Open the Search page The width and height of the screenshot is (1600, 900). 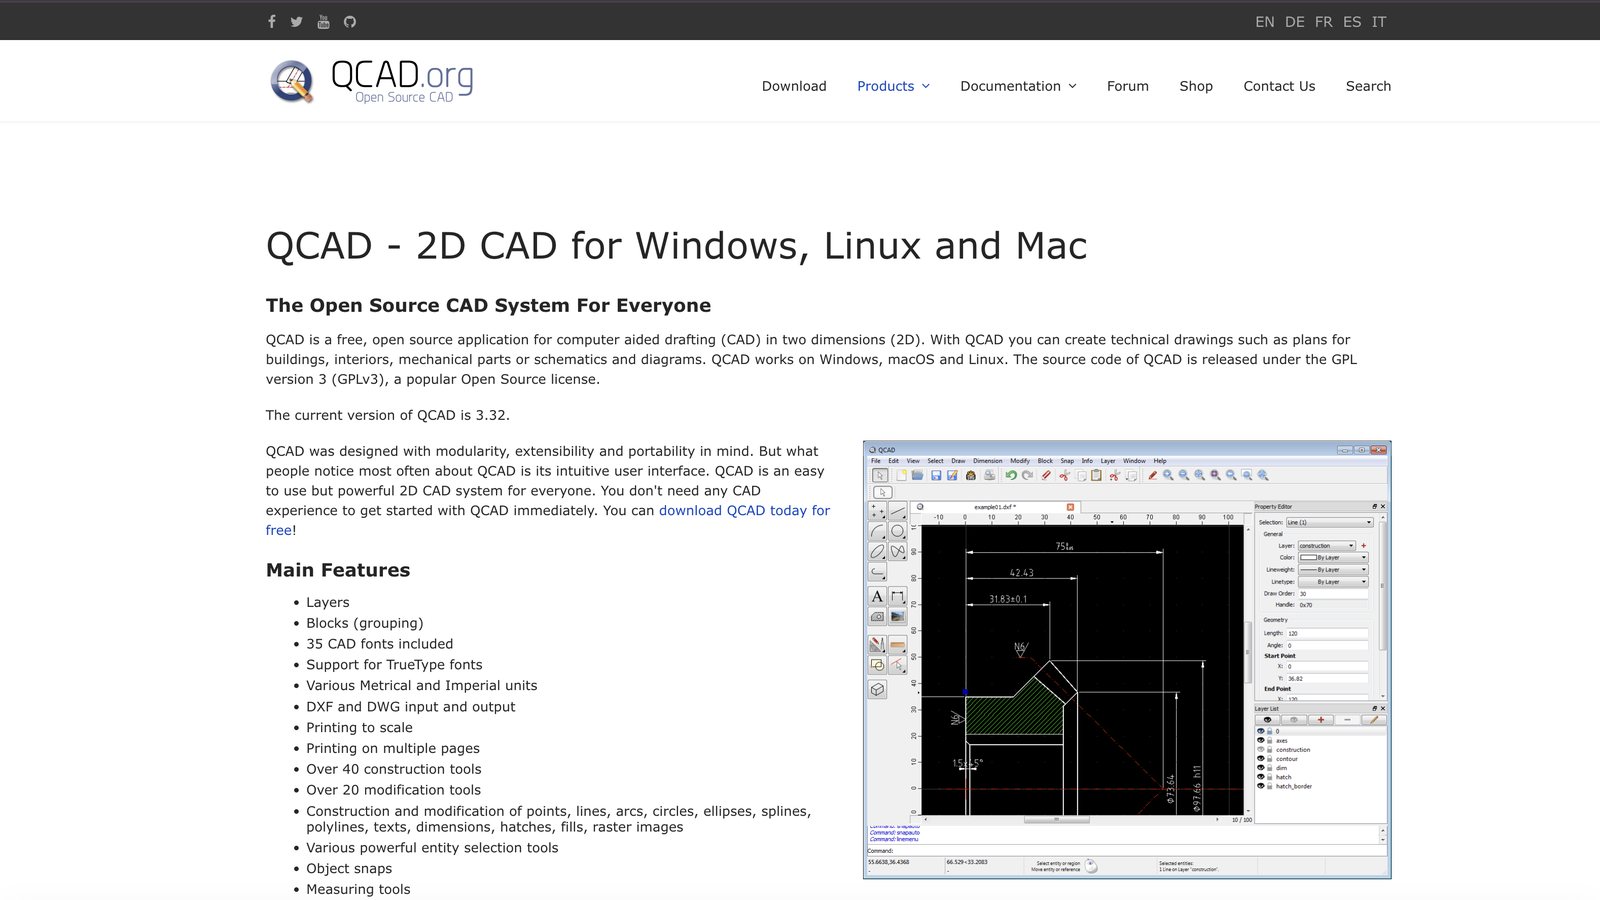coord(1368,86)
